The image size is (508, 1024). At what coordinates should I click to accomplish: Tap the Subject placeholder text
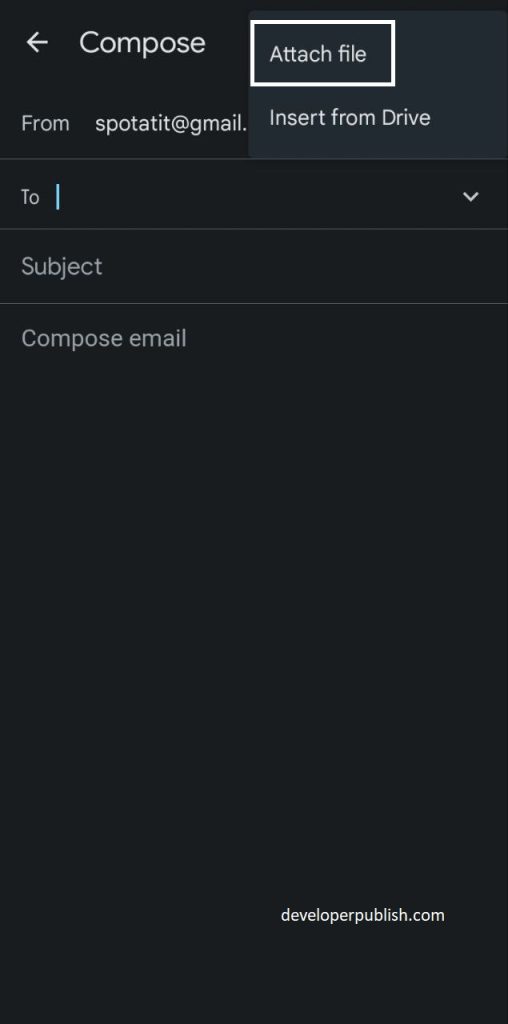62,266
